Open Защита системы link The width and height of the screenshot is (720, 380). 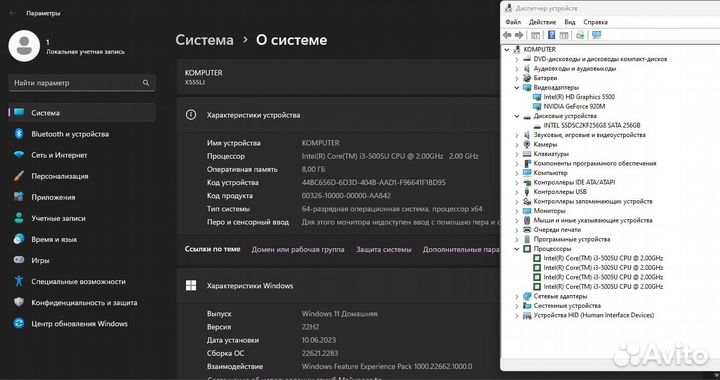coord(383,250)
